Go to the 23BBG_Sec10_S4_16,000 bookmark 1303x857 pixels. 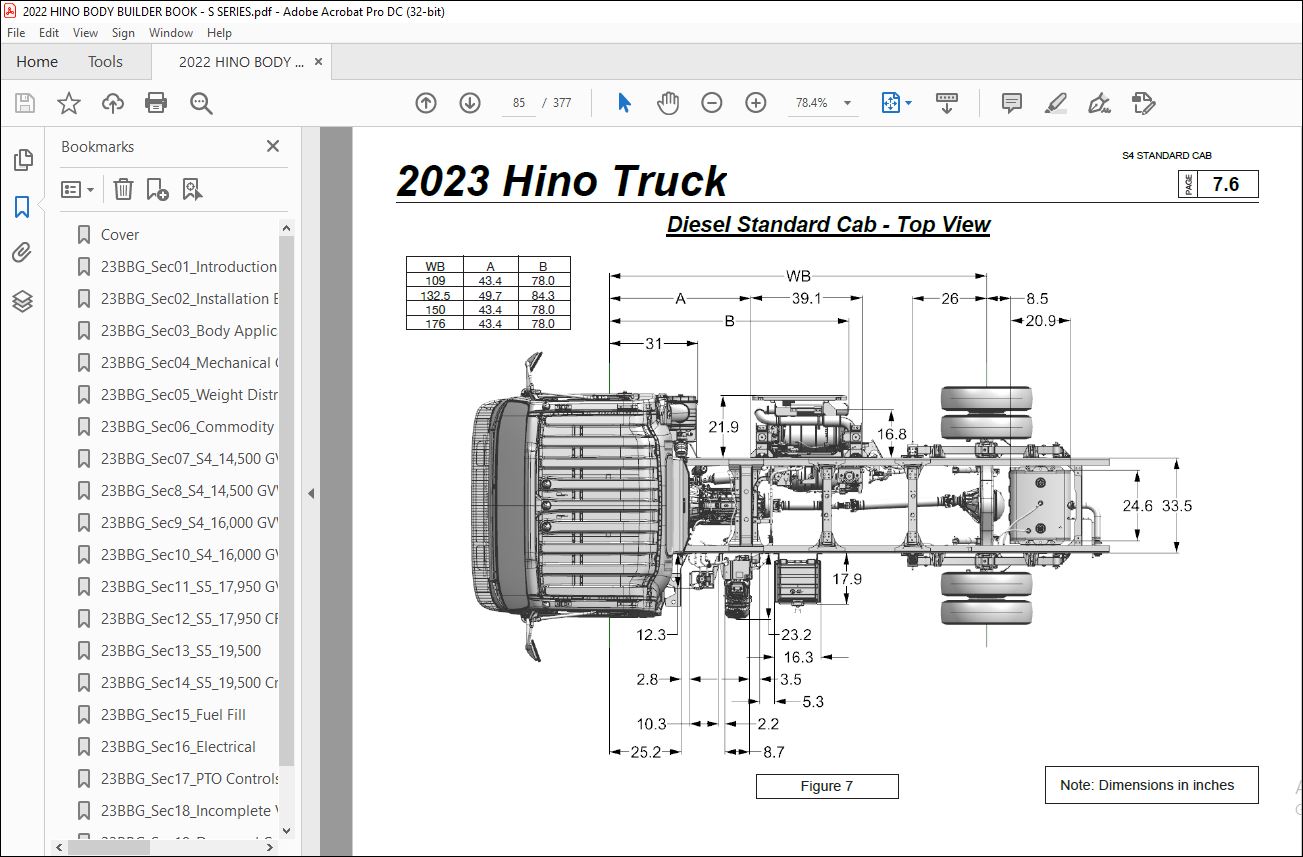pyautogui.click(x=188, y=555)
